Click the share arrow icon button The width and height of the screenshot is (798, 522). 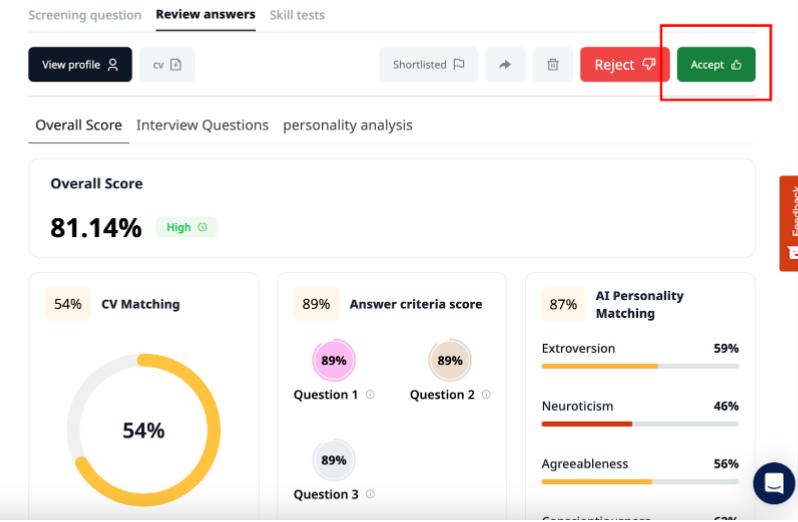coord(505,65)
